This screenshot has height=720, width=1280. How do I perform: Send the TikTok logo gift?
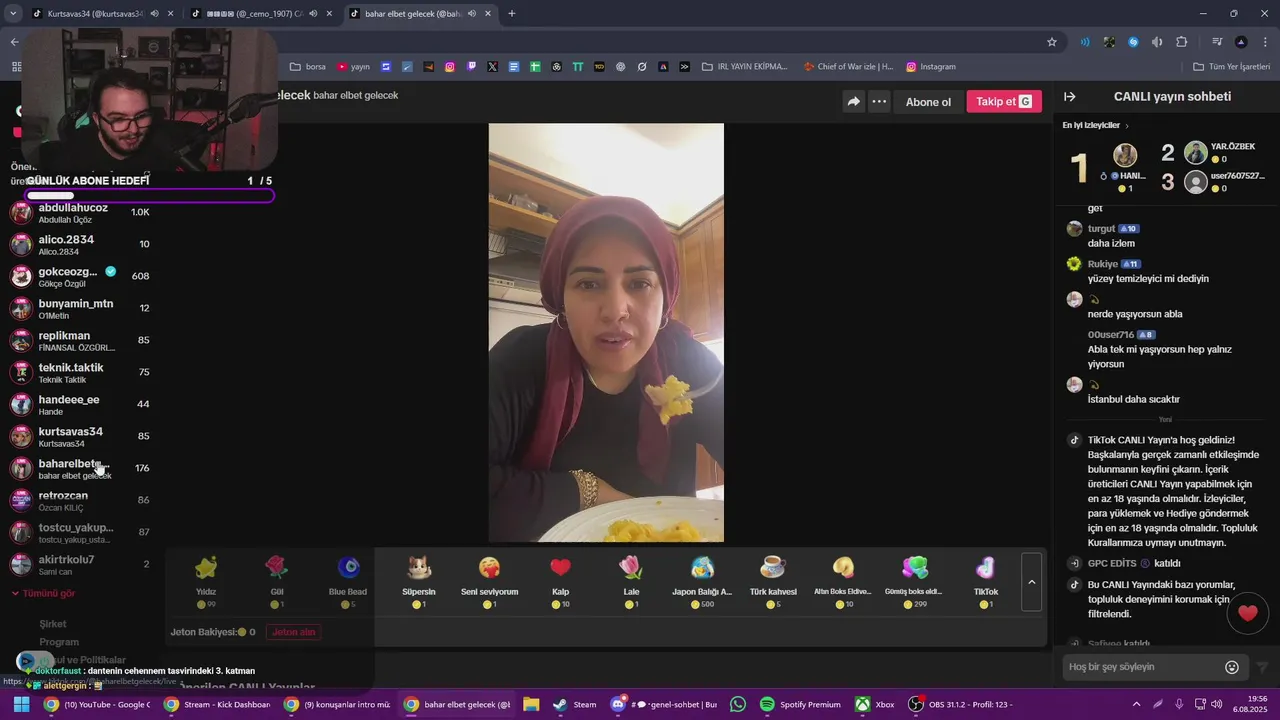tap(986, 581)
